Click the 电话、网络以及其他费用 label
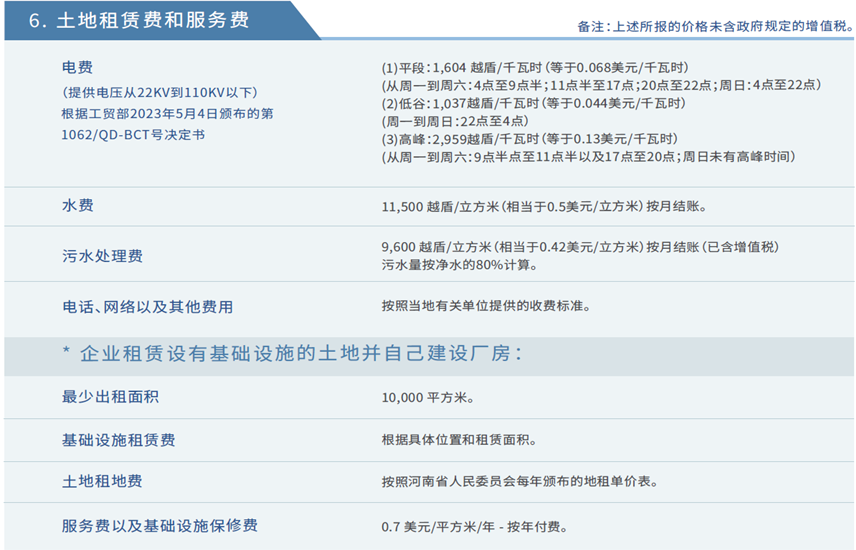856x550 pixels. [147, 306]
